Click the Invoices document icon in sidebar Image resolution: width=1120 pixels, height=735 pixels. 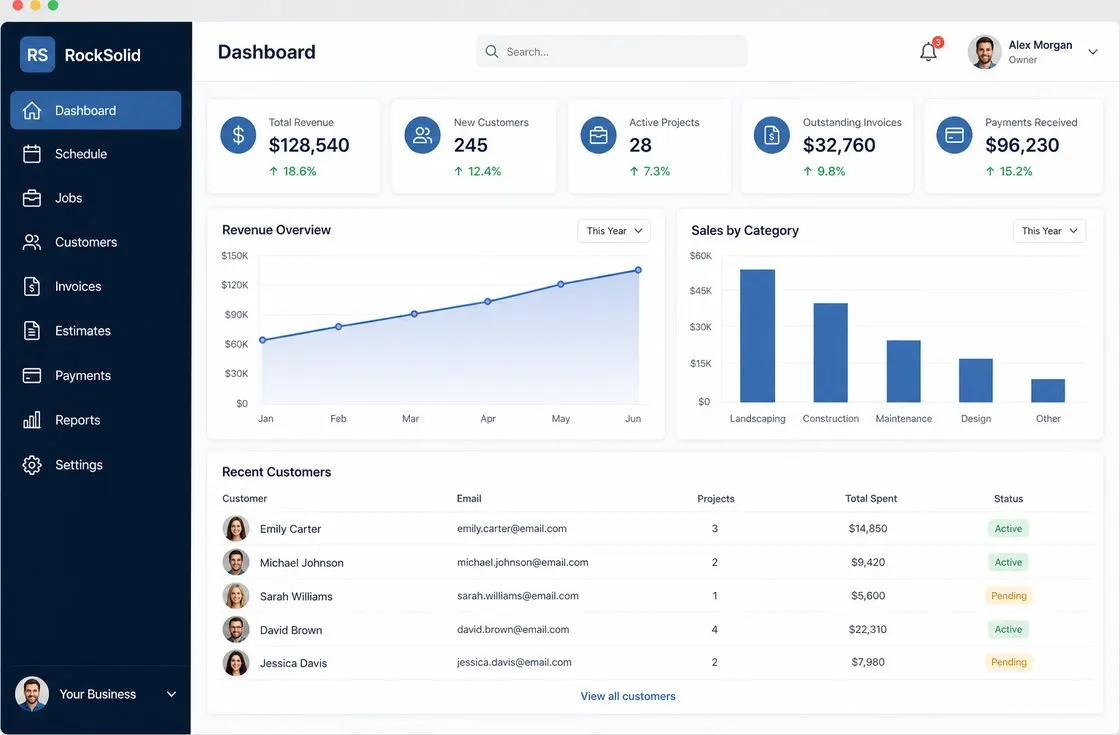pyautogui.click(x=31, y=286)
